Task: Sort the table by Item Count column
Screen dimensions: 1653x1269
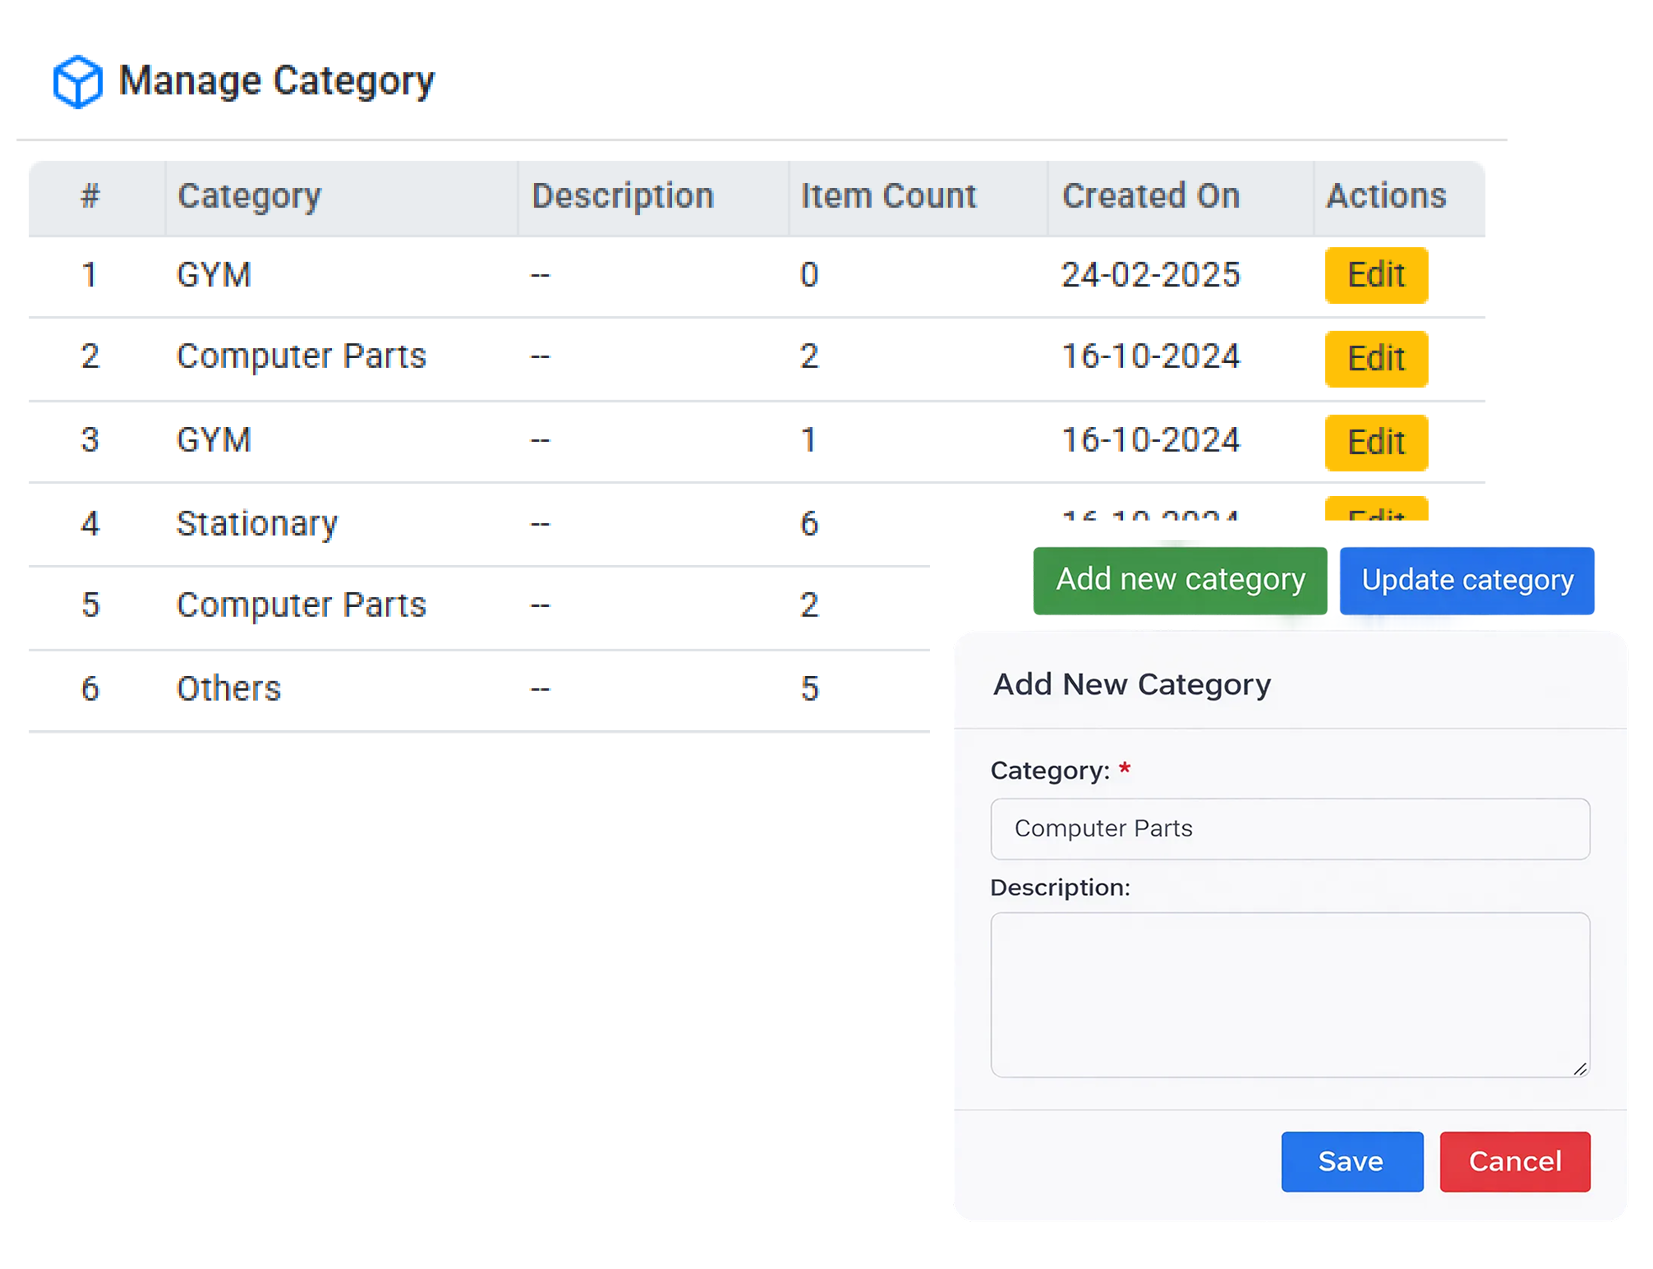Action: click(x=888, y=196)
